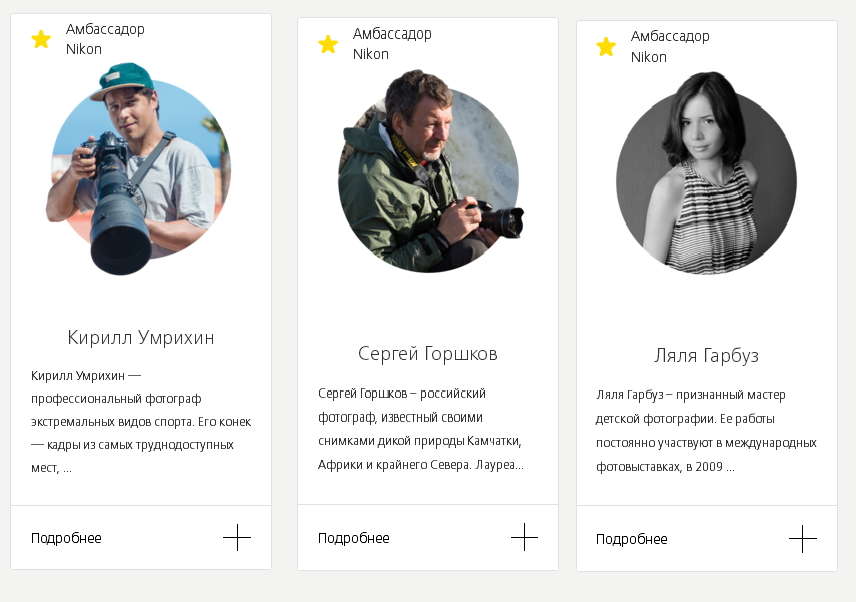Expand Сергей Горшков's card with the plus icon

tap(524, 538)
